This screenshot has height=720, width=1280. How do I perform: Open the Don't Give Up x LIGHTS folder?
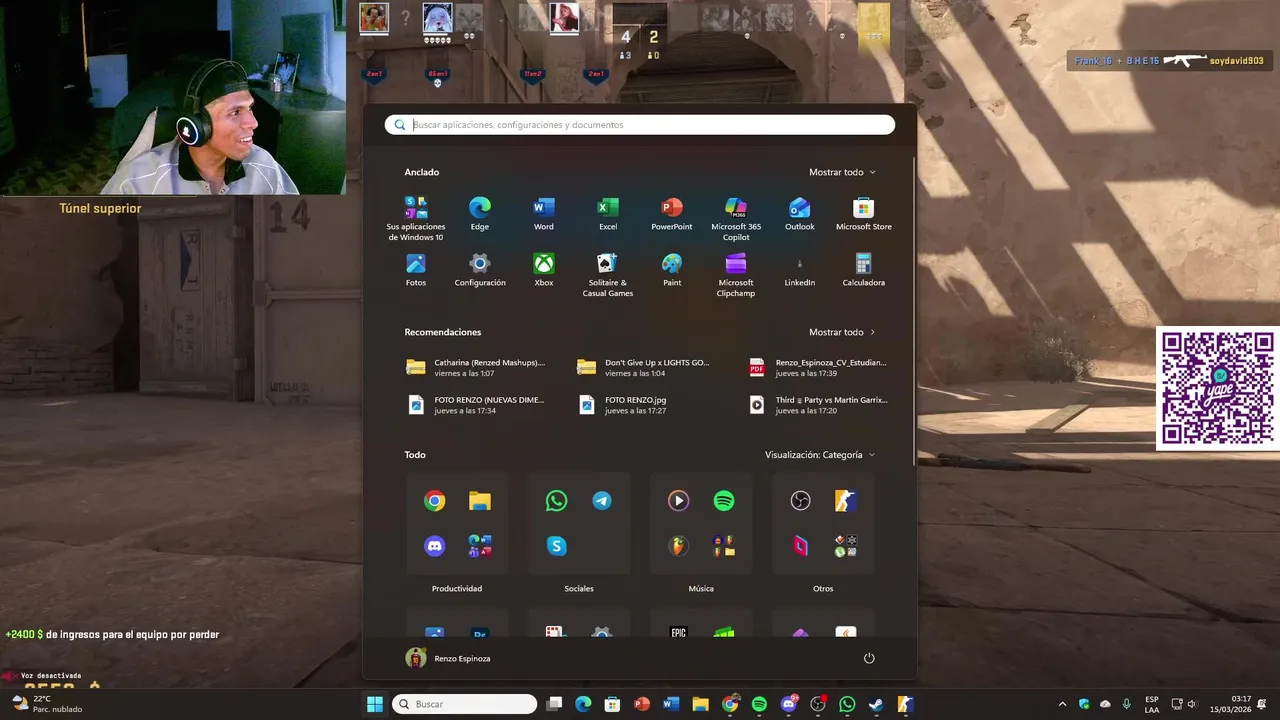[x=644, y=367]
